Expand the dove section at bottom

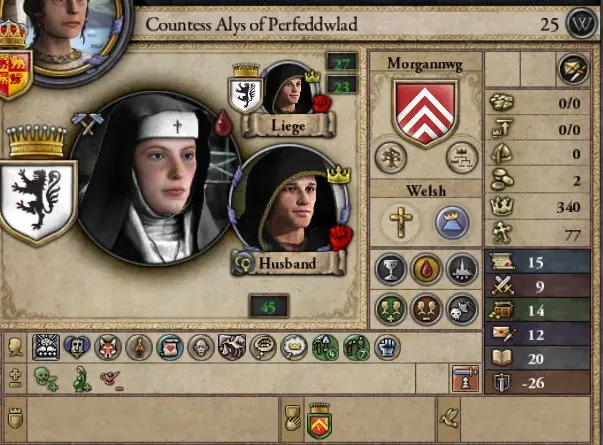point(448,418)
